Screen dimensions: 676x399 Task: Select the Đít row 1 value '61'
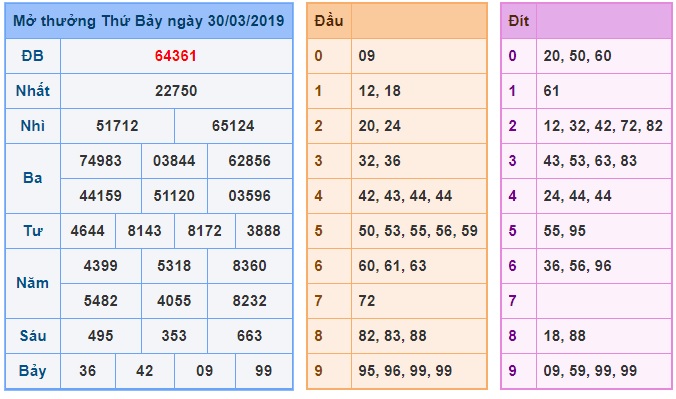pos(551,91)
